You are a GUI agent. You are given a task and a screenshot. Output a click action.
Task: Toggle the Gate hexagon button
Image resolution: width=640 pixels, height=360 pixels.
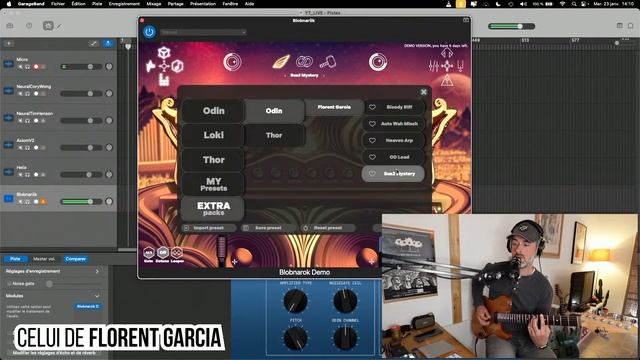click(x=149, y=253)
